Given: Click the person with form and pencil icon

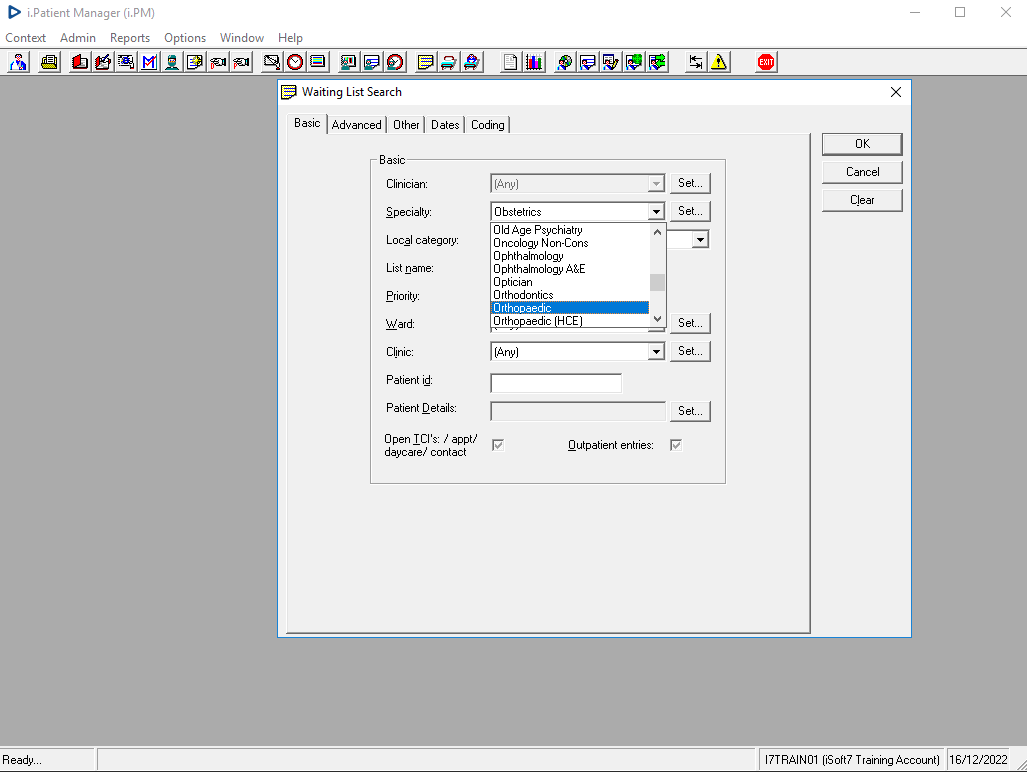Looking at the screenshot, I should pos(610,62).
